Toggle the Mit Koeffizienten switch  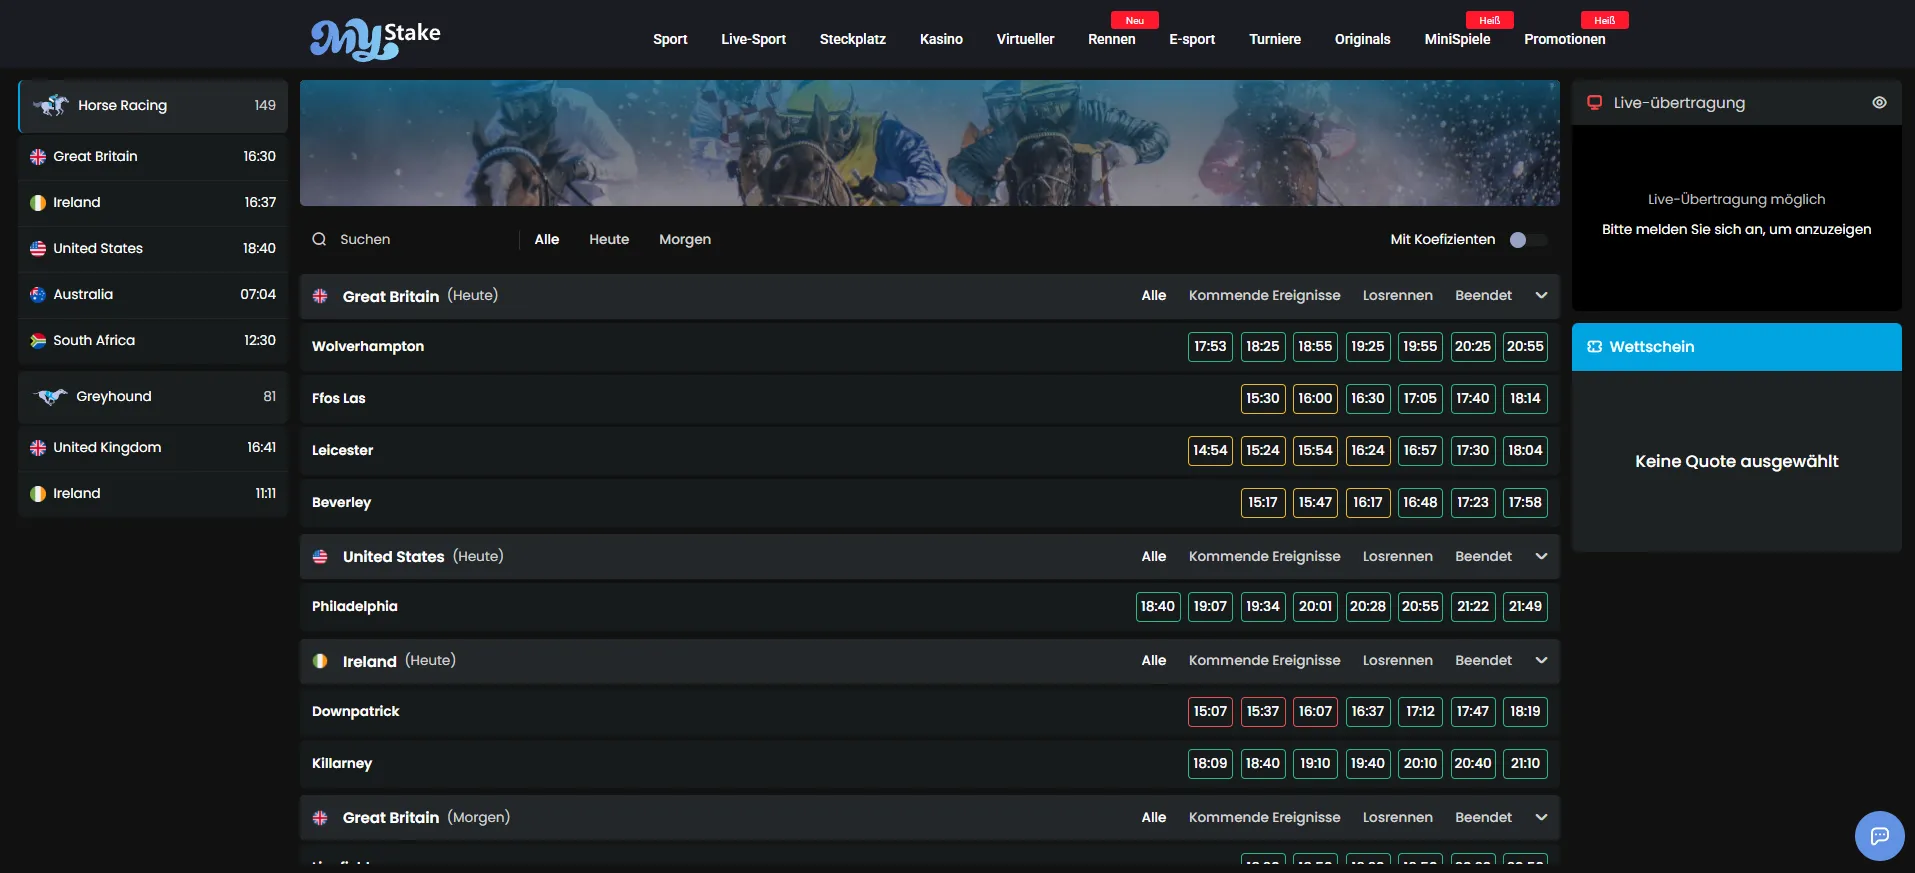[1528, 240]
